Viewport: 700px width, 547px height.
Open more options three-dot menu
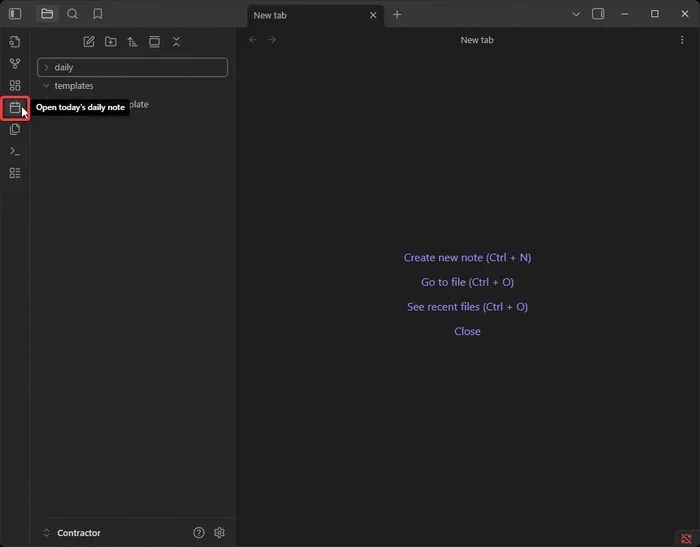tap(682, 40)
